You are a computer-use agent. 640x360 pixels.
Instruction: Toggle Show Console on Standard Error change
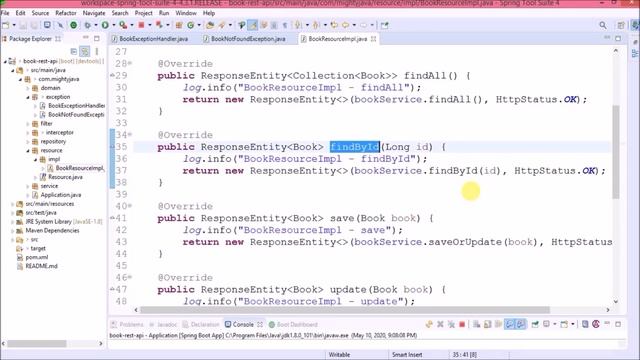(521, 324)
